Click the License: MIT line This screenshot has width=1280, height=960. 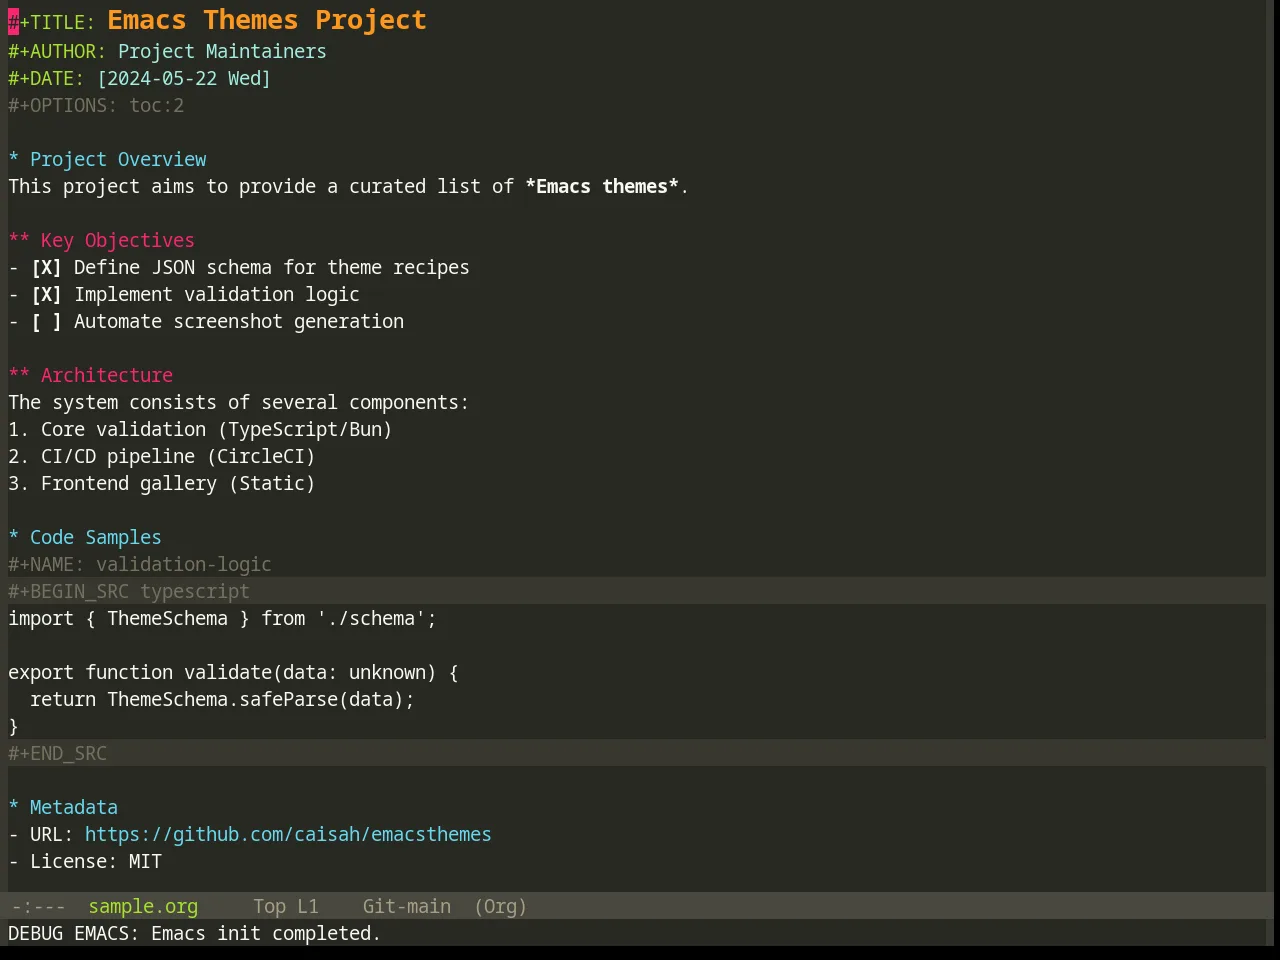point(85,862)
